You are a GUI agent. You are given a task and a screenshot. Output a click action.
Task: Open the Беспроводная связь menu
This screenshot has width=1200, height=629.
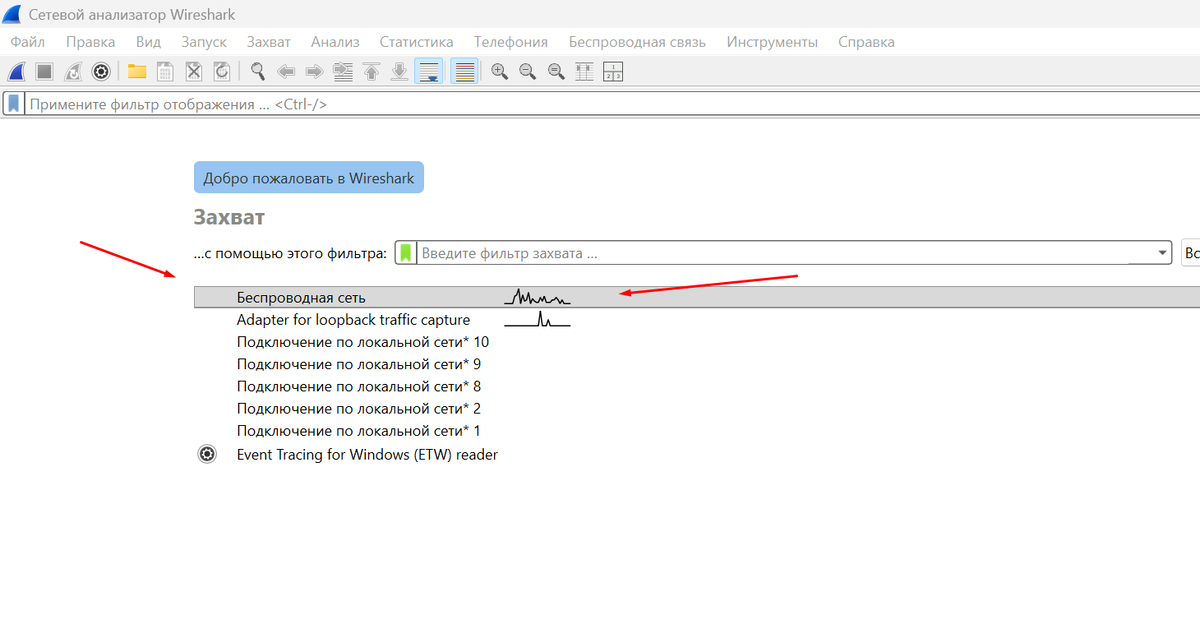click(637, 42)
